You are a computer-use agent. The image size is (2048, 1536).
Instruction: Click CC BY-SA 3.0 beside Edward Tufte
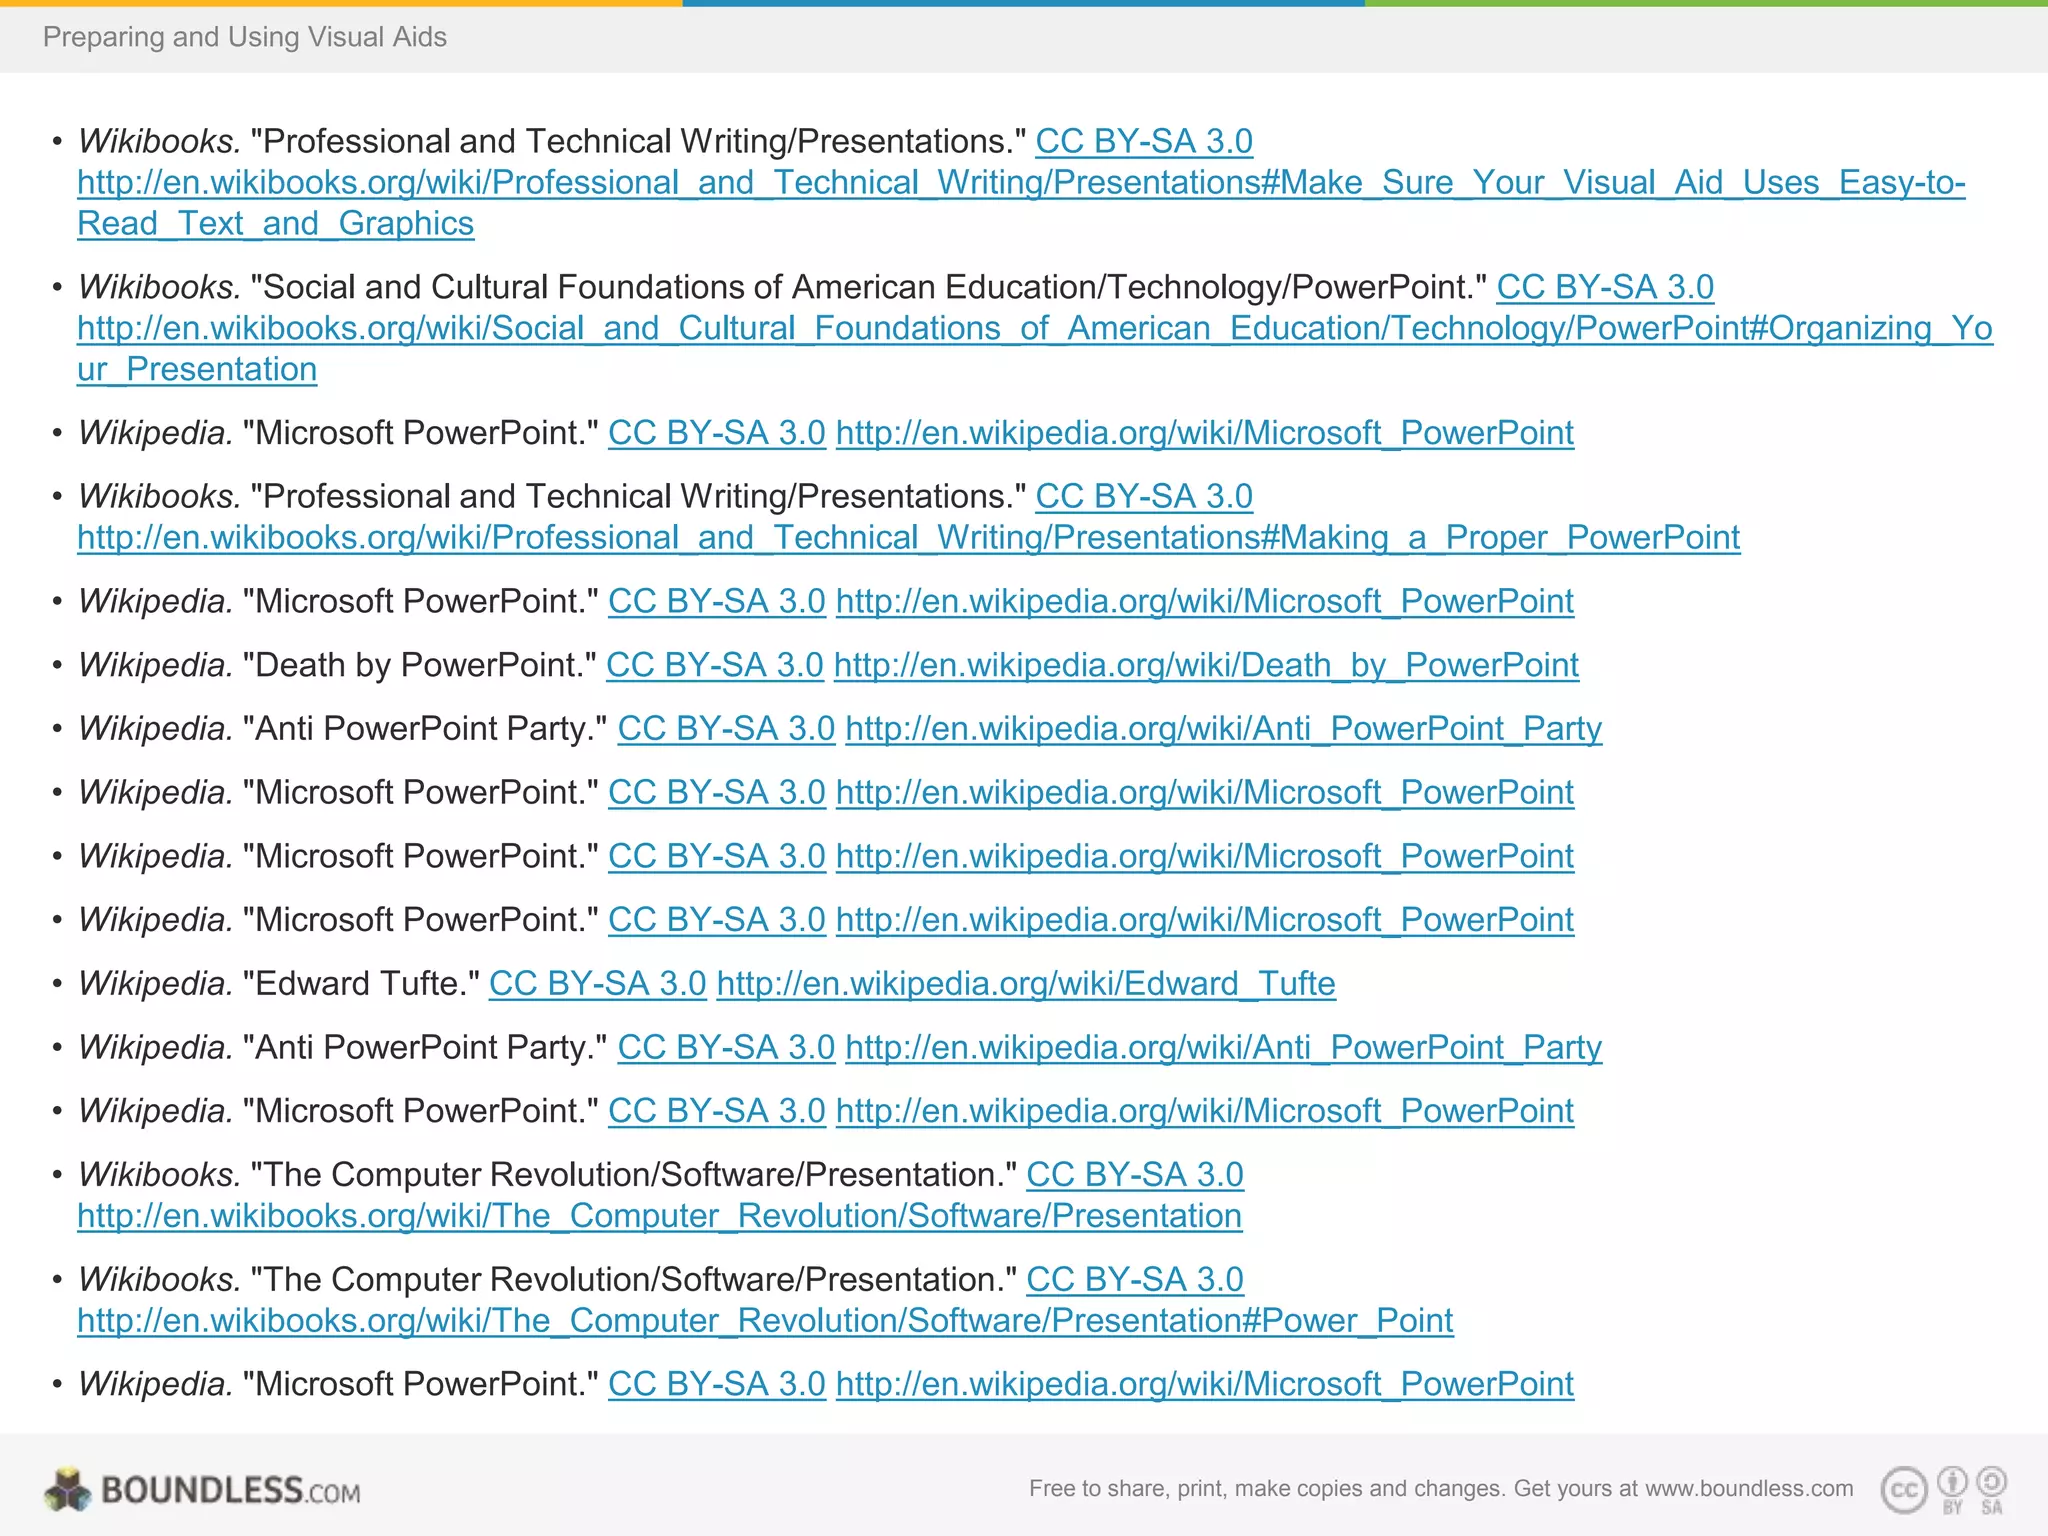tap(598, 984)
